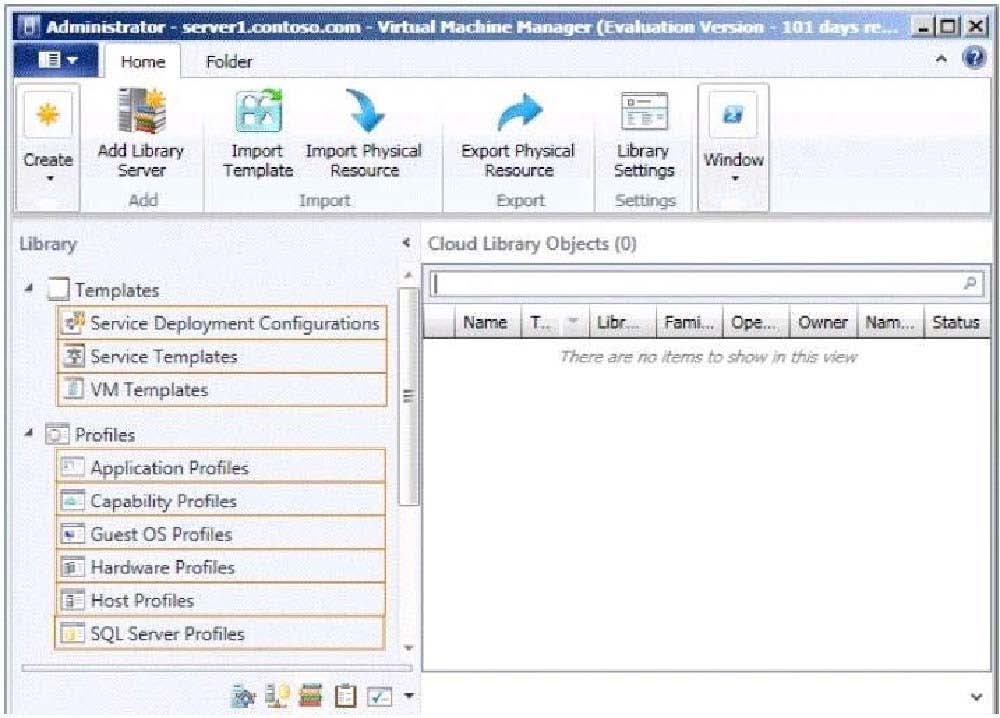Click the Service Templates icon
This screenshot has width=1000, height=718.
point(74,355)
